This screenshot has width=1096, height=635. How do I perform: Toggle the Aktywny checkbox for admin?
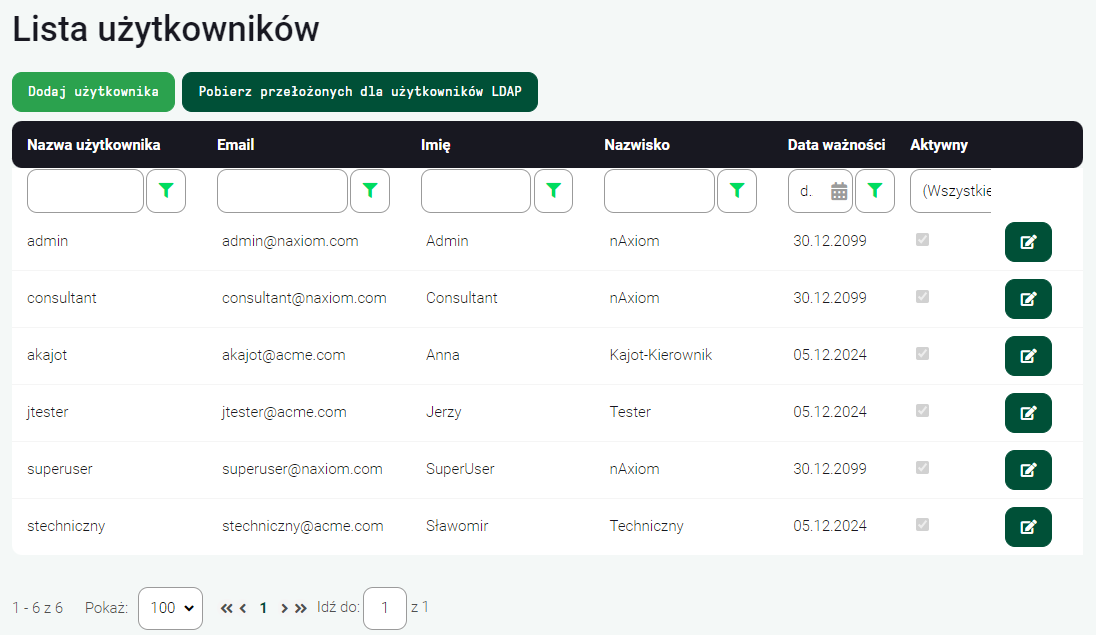[922, 239]
